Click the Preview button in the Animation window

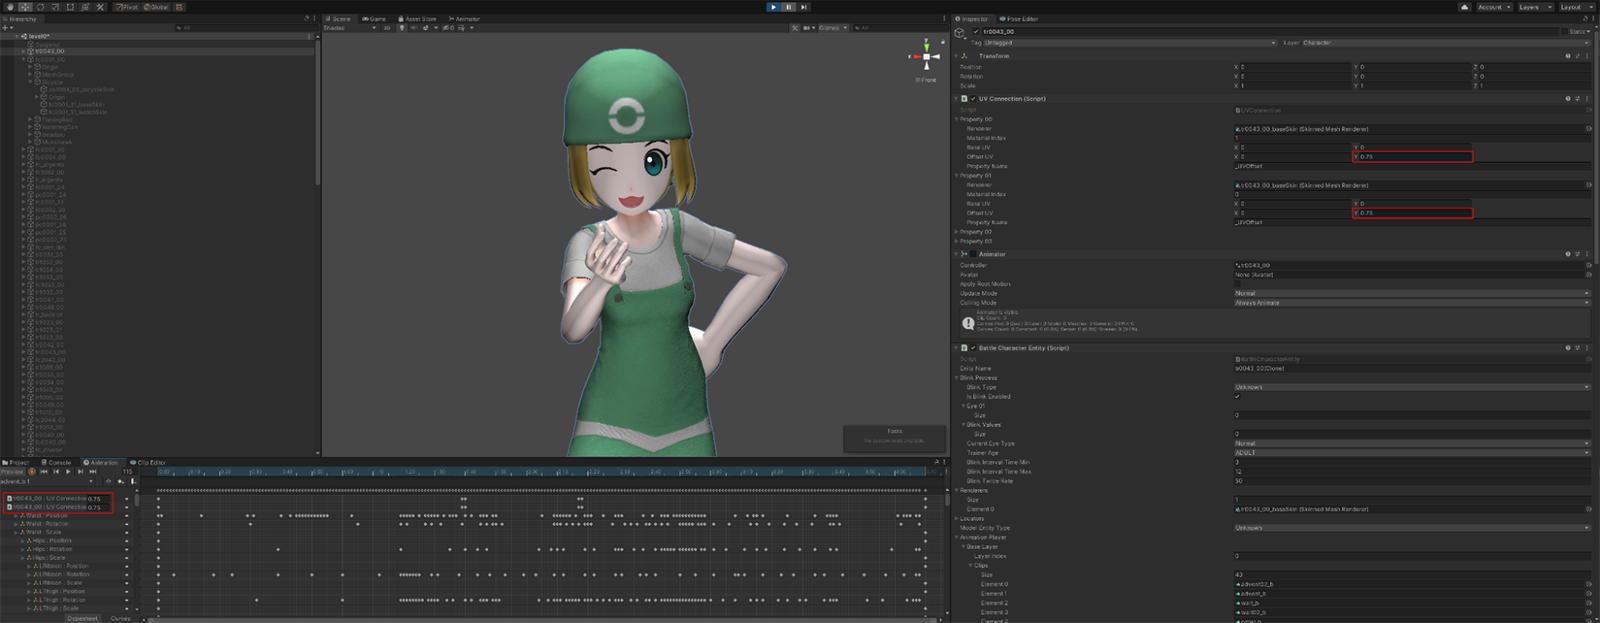coord(12,472)
